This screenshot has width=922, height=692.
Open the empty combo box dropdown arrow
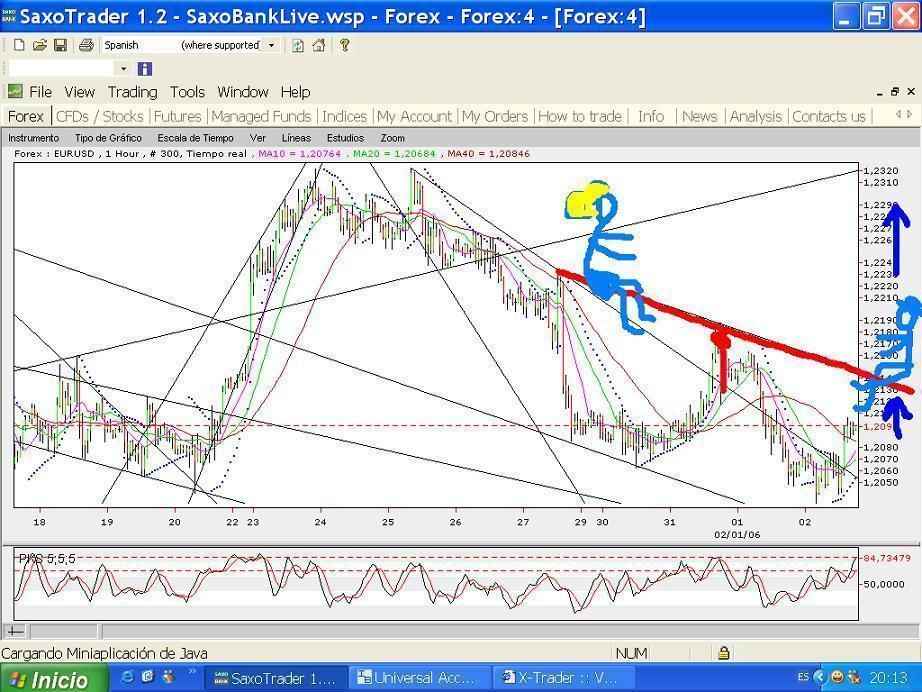123,69
